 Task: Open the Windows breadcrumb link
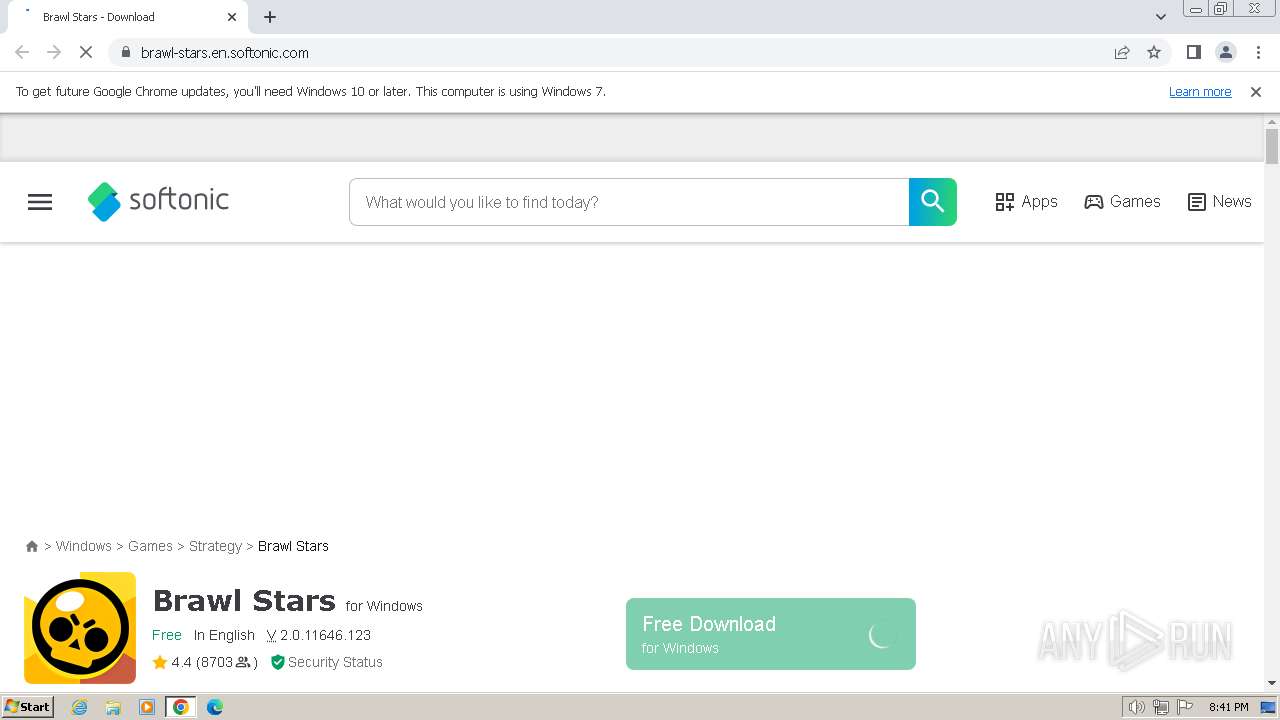pos(83,546)
